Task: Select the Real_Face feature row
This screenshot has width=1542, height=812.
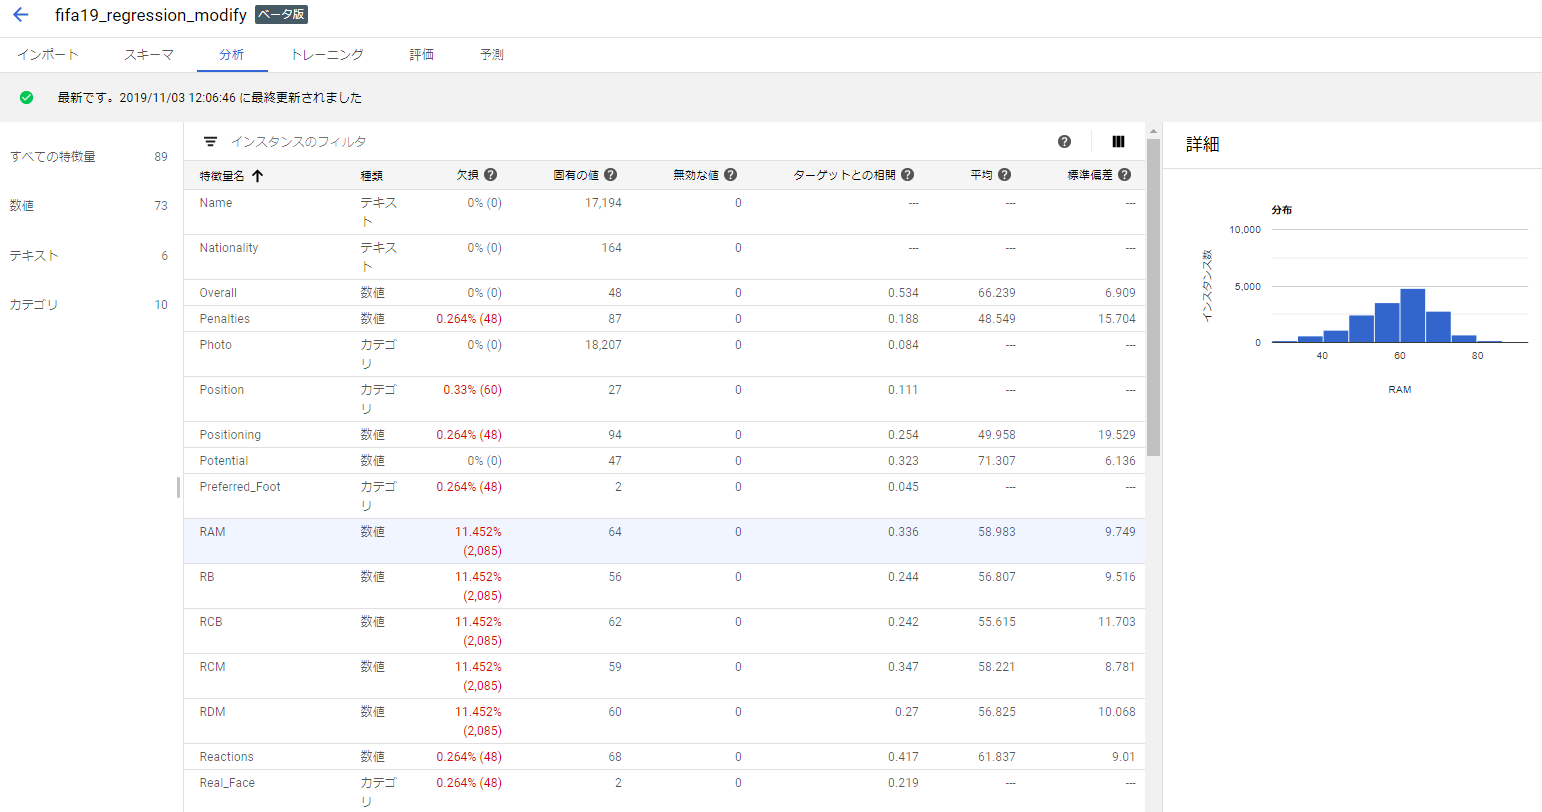Action: 665,791
